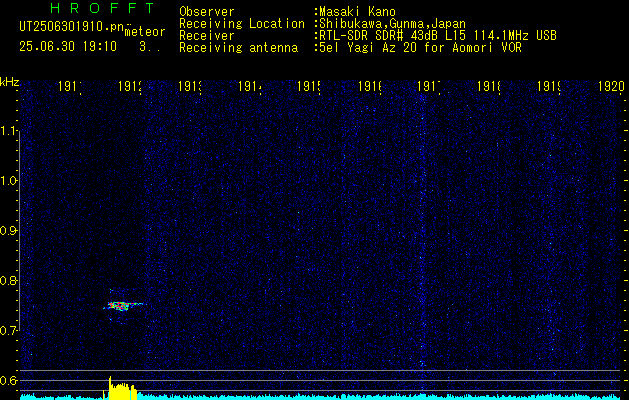Click time marker 1915

[309, 87]
